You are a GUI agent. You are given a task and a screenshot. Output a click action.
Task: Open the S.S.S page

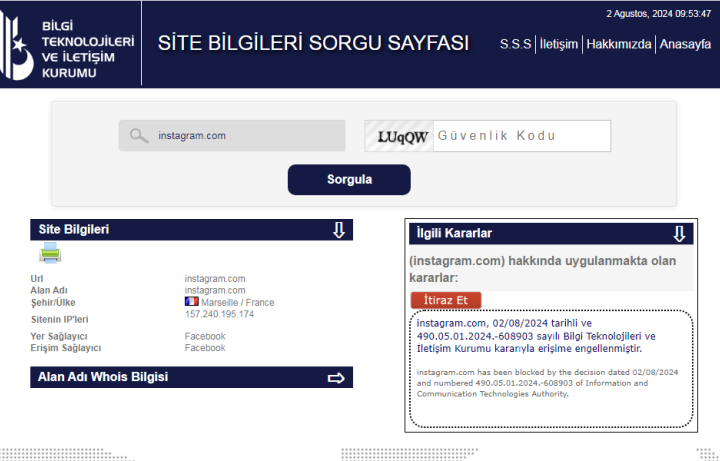(x=516, y=44)
